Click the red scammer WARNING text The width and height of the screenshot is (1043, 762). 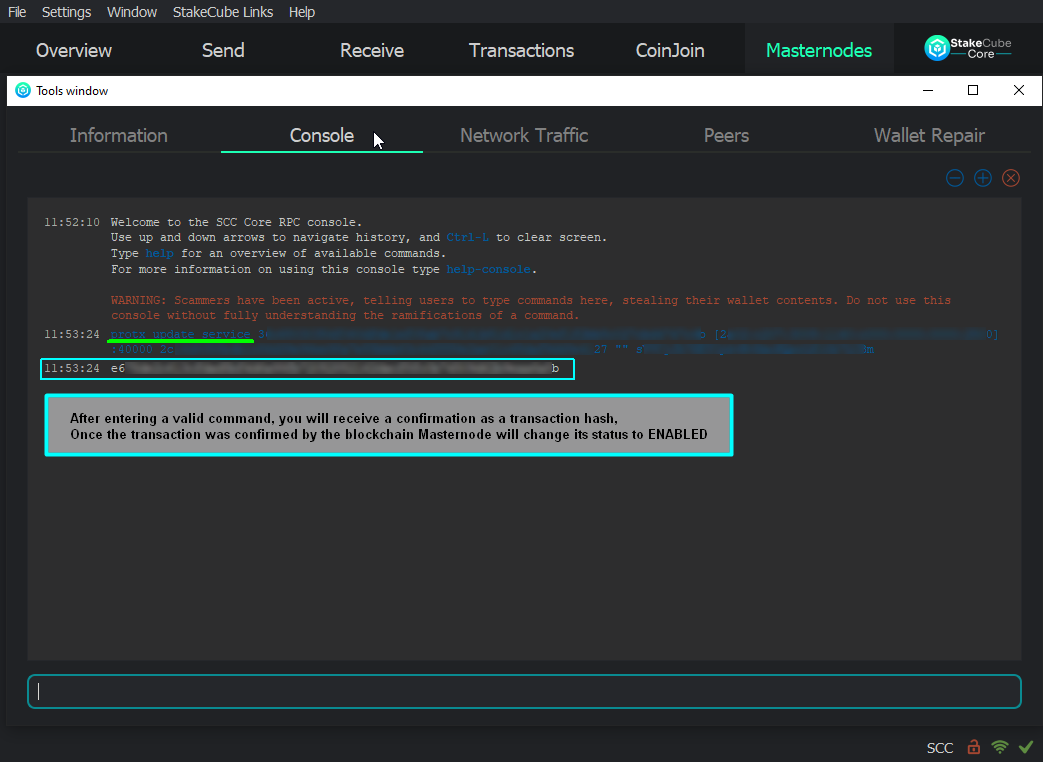click(531, 308)
